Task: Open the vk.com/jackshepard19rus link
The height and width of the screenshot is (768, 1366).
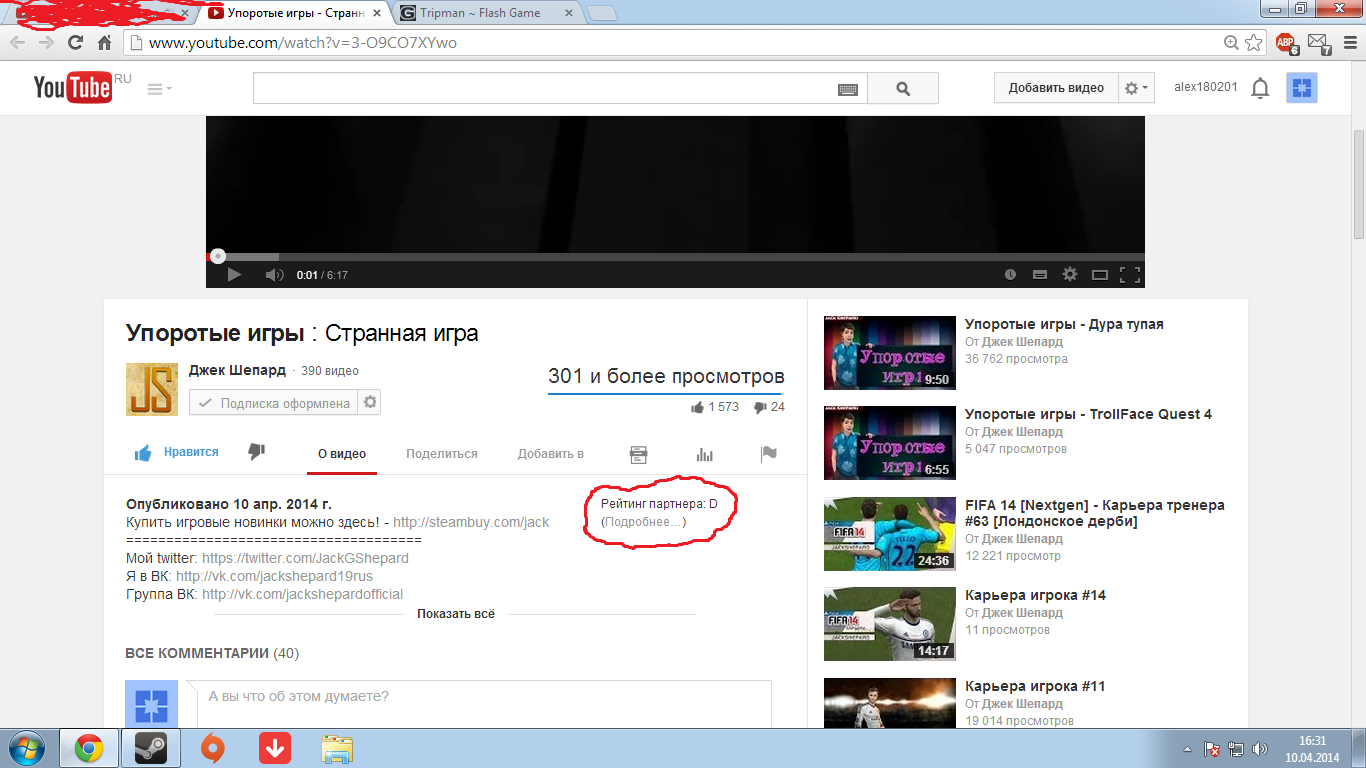Action: click(x=274, y=576)
